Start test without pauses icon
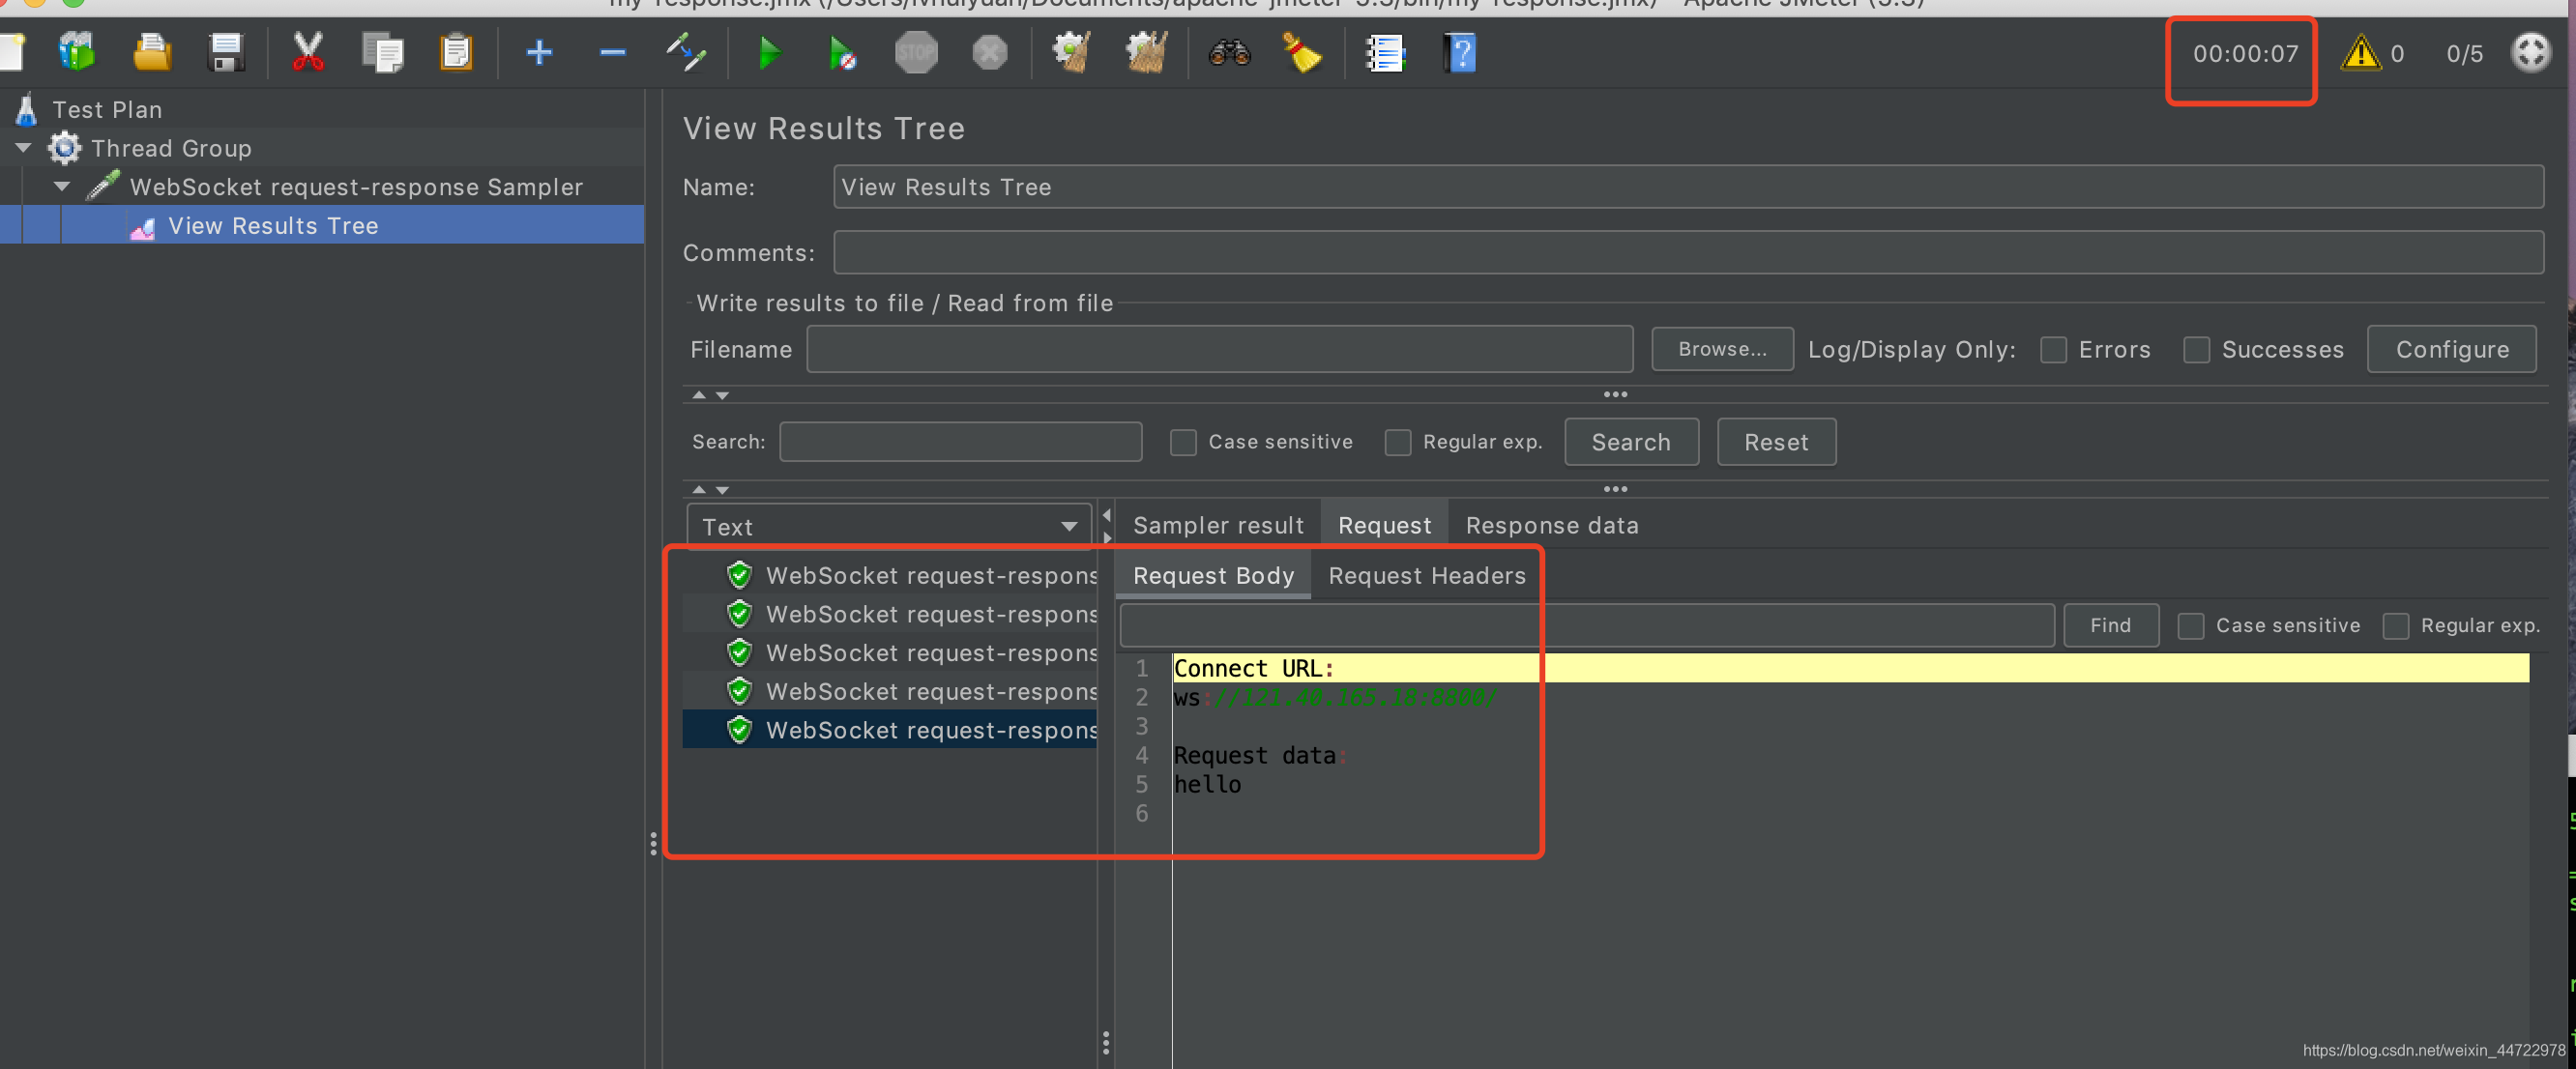Screen dimensions: 2576x1069 [x=842, y=52]
